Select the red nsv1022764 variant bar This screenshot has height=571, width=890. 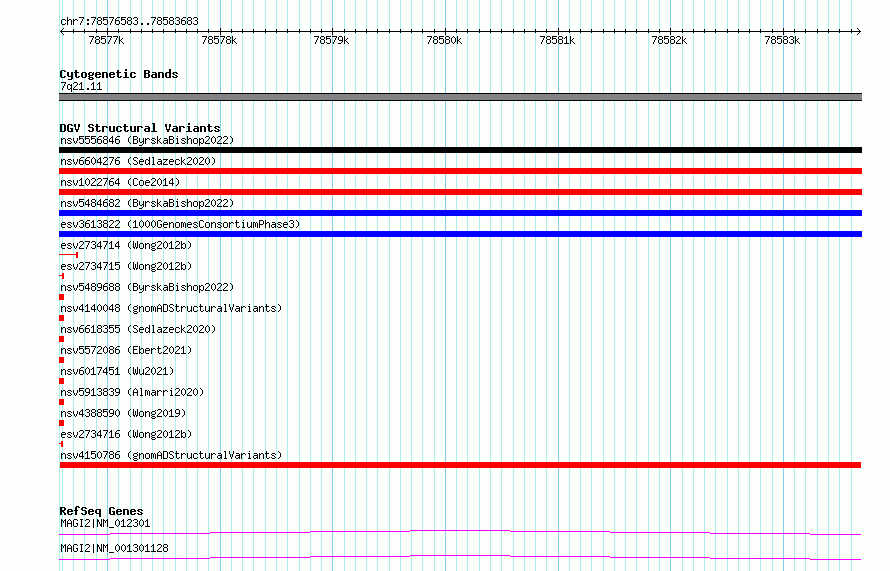tap(460, 192)
